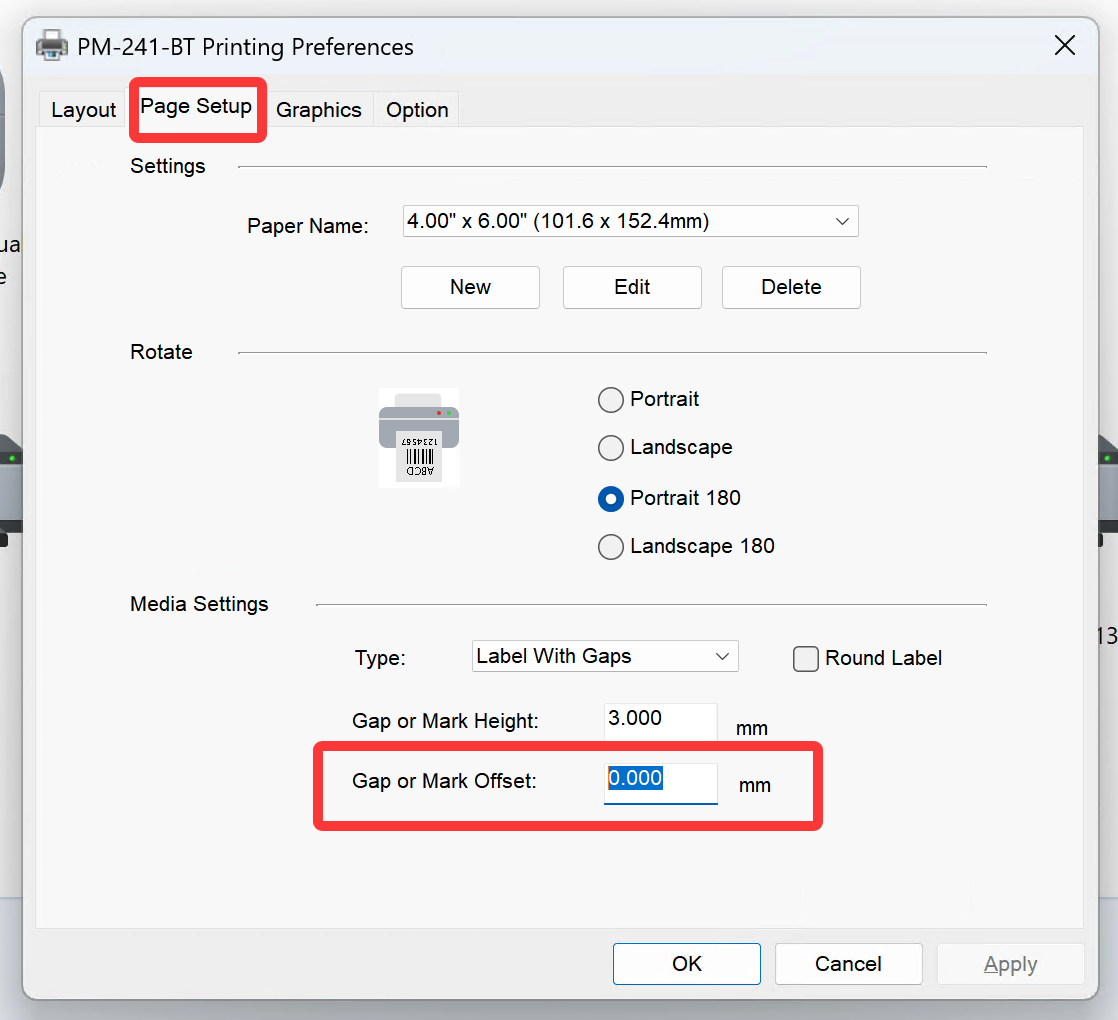Click the Edit paper button
Image resolution: width=1118 pixels, height=1020 pixels.
tap(632, 287)
